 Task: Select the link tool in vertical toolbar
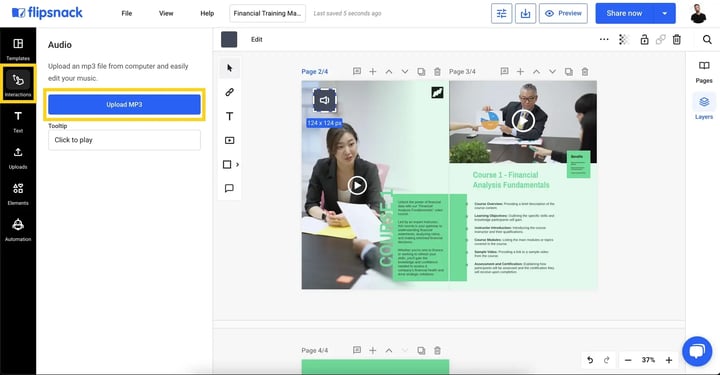(230, 92)
